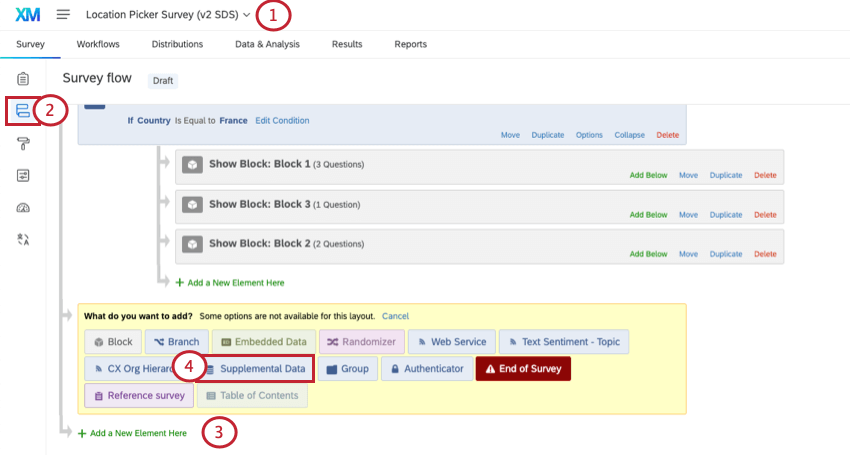This screenshot has width=850, height=455.
Task: Switch to the Data & Analysis tab
Action: [267, 44]
